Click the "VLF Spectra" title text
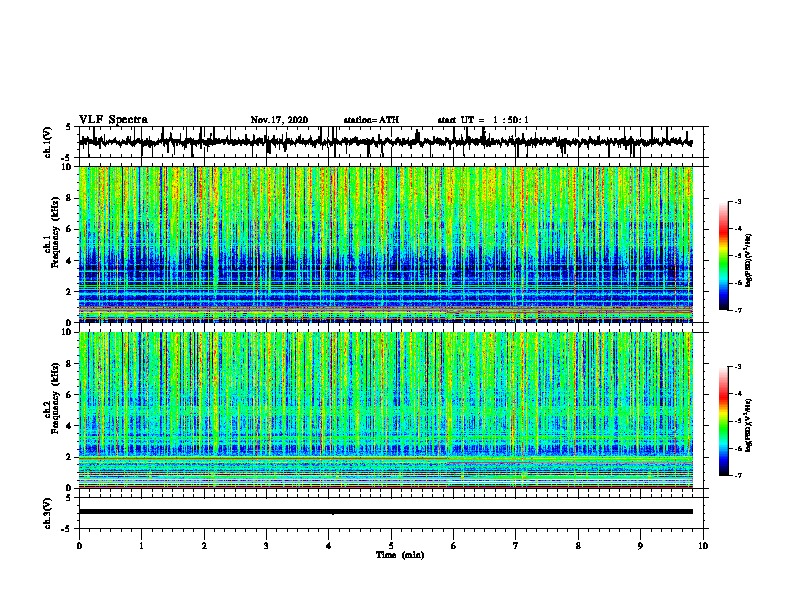The image size is (792, 612). (113, 120)
